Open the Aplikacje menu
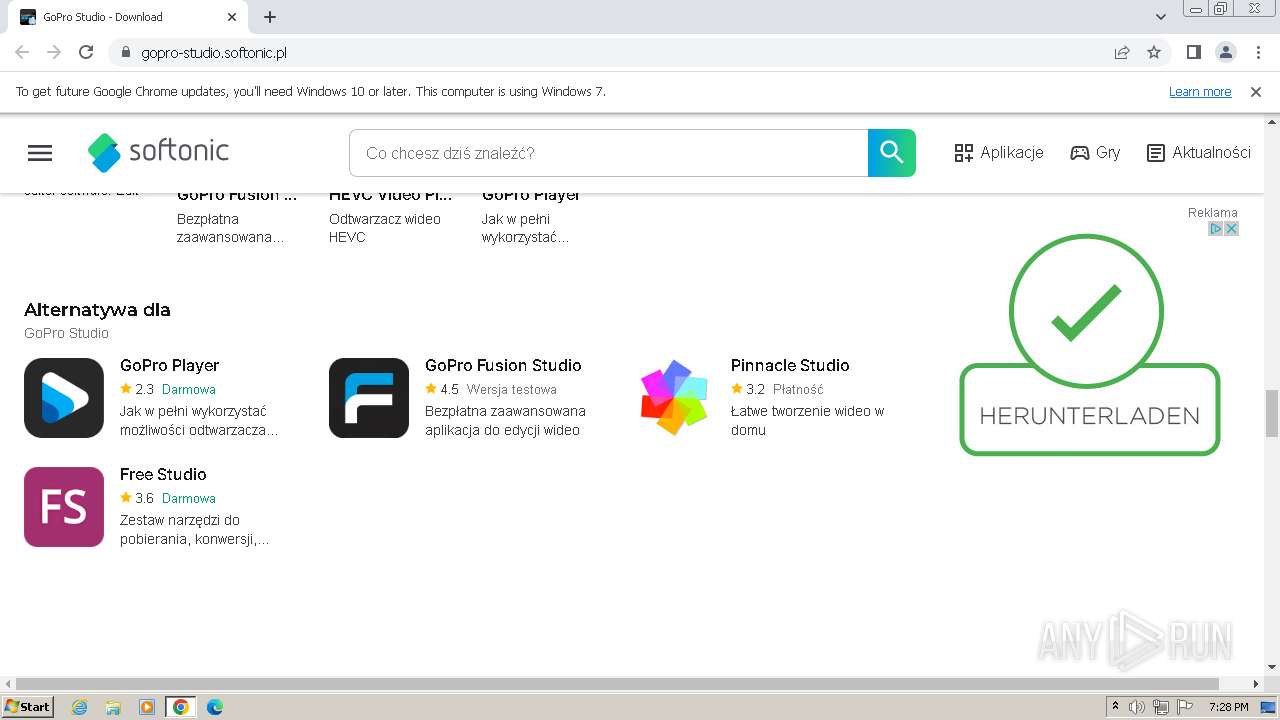Screen dimensions: 1280x720 tap(999, 153)
